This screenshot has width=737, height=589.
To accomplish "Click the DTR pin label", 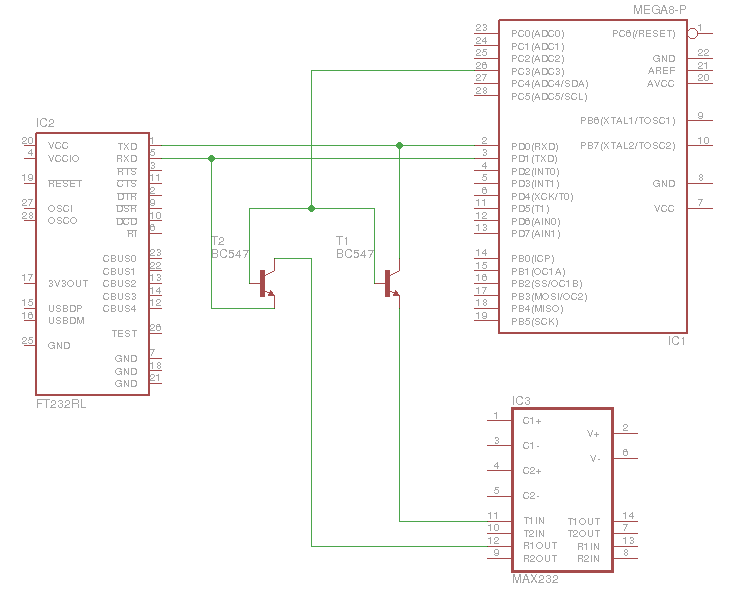I will pos(127,196).
